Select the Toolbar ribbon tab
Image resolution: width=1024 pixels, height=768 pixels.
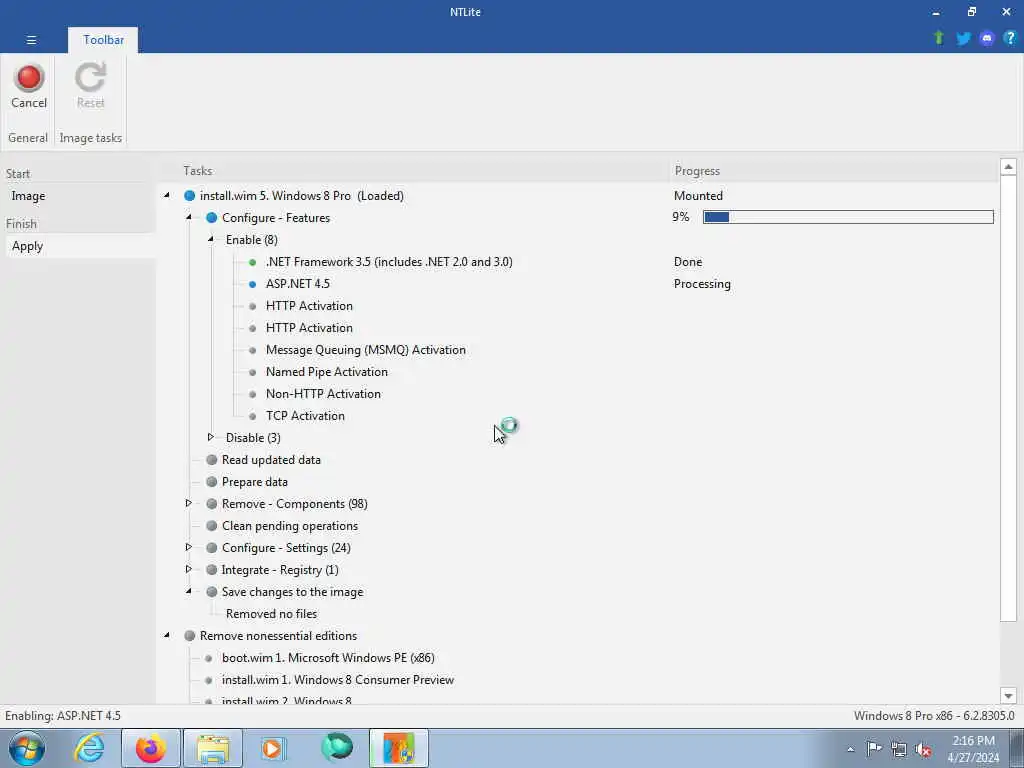(103, 40)
